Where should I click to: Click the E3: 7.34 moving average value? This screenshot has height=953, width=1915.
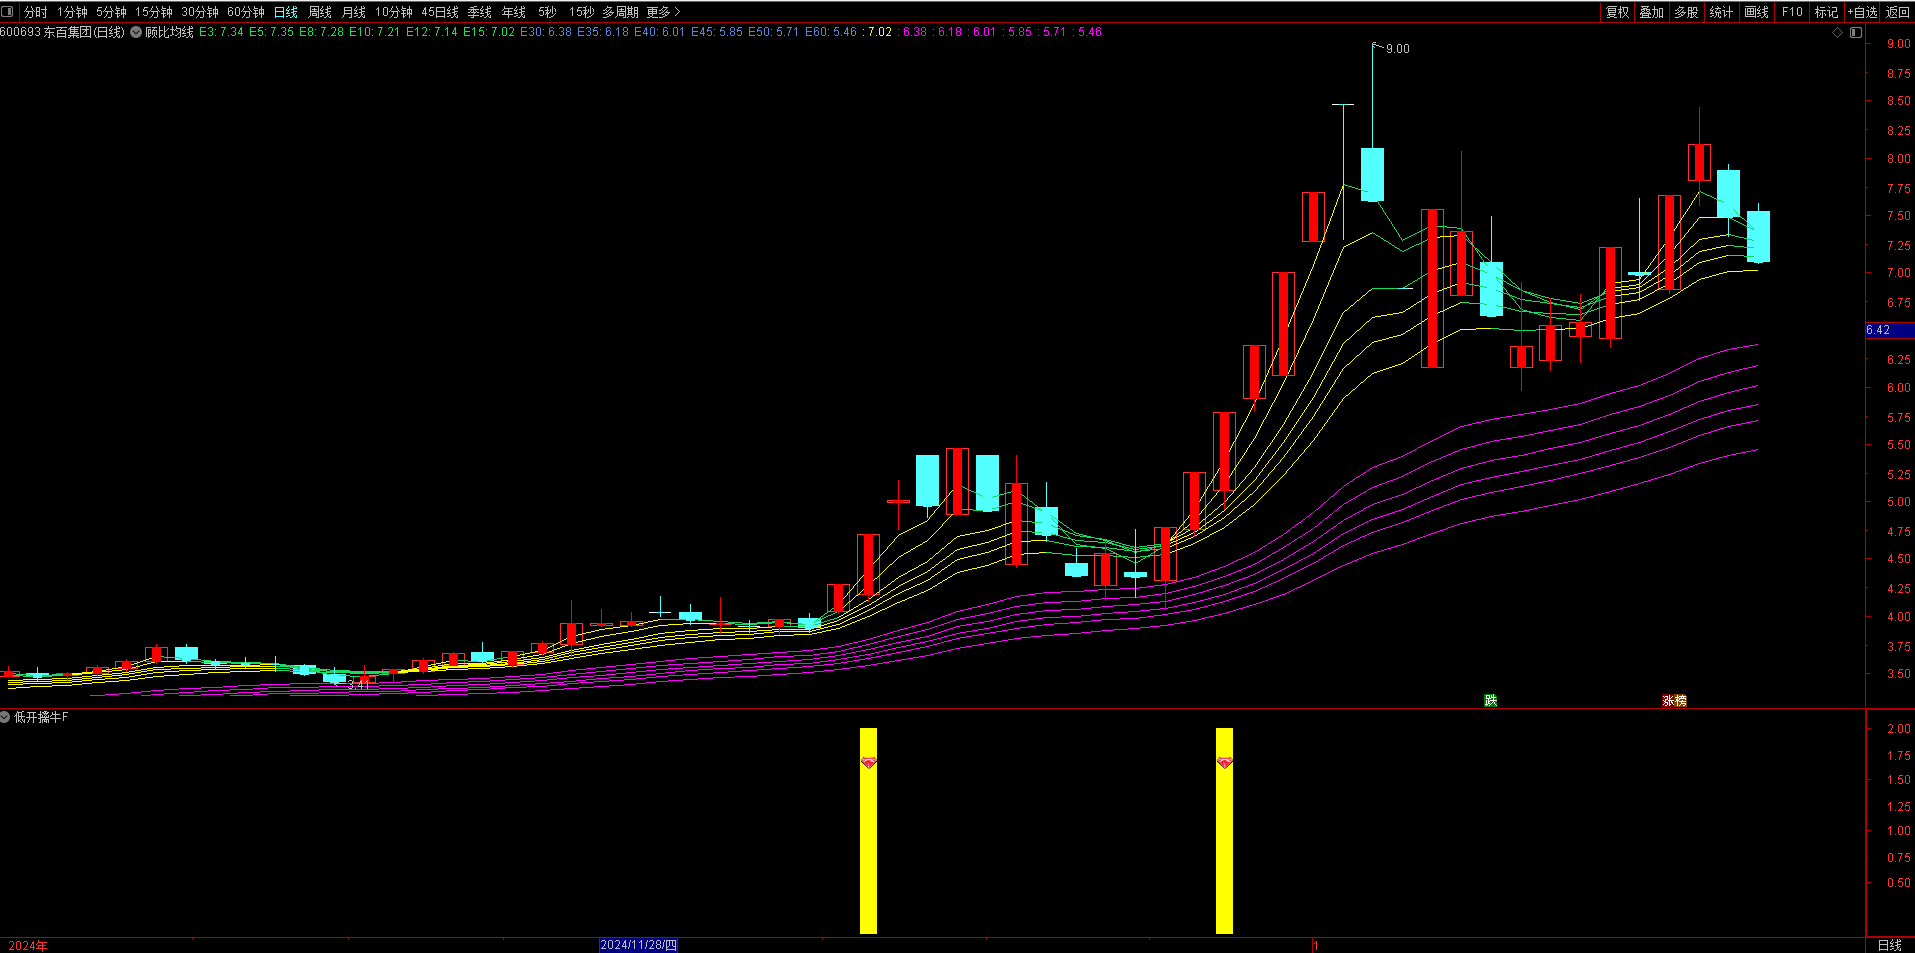coord(221,32)
